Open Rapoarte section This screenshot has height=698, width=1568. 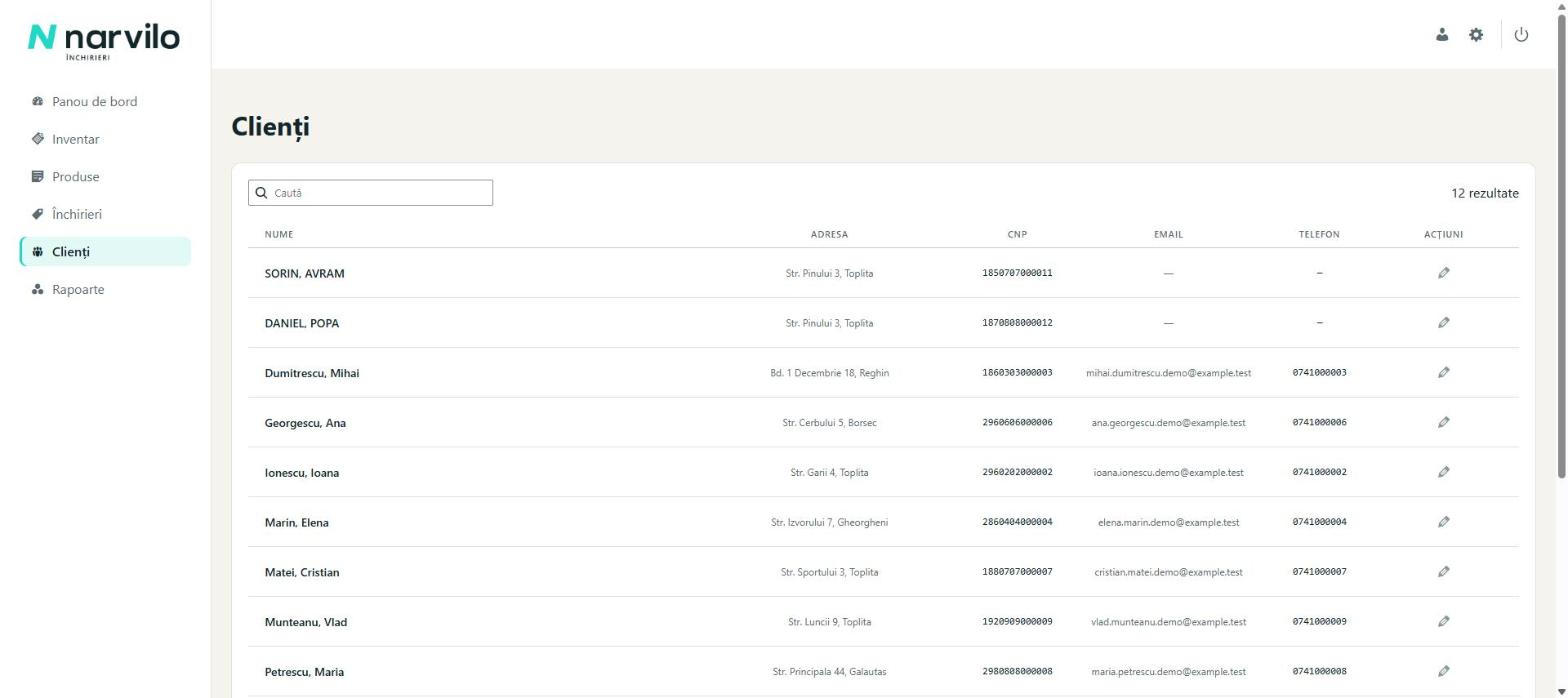pyautogui.click(x=105, y=289)
